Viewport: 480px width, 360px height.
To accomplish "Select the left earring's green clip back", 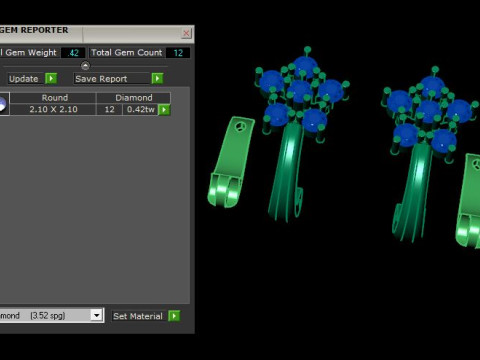I will coord(230,162).
